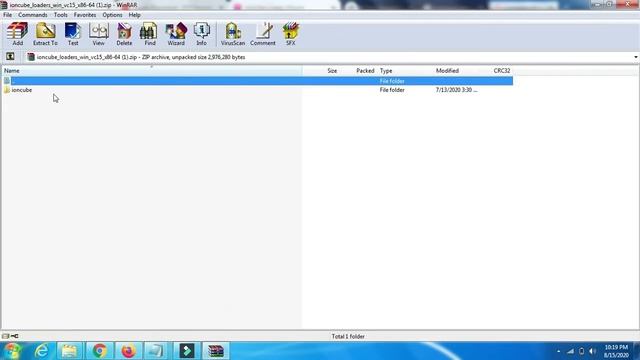Open the Tools menu
Viewport: 640px width, 360px height.
60,15
